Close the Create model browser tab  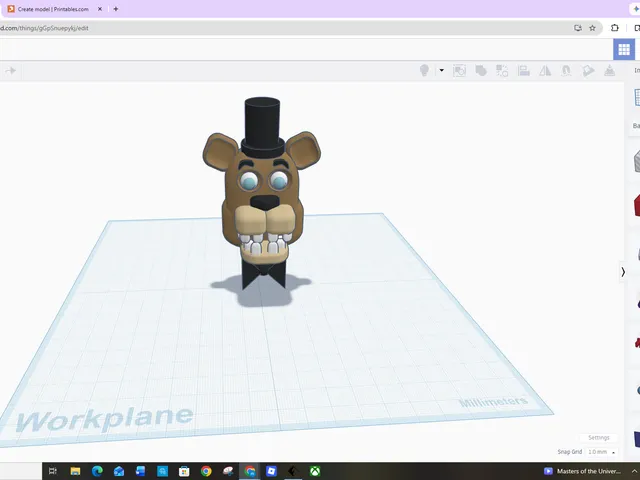100,9
